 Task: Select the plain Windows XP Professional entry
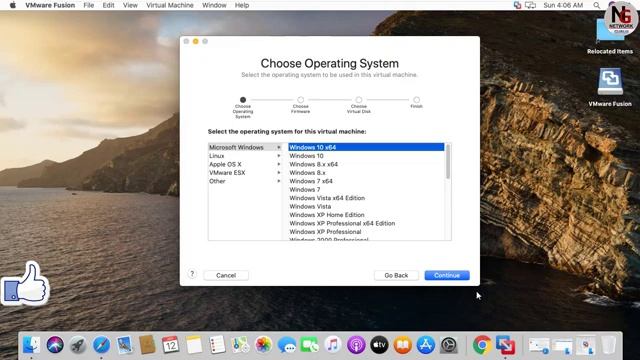366,232
